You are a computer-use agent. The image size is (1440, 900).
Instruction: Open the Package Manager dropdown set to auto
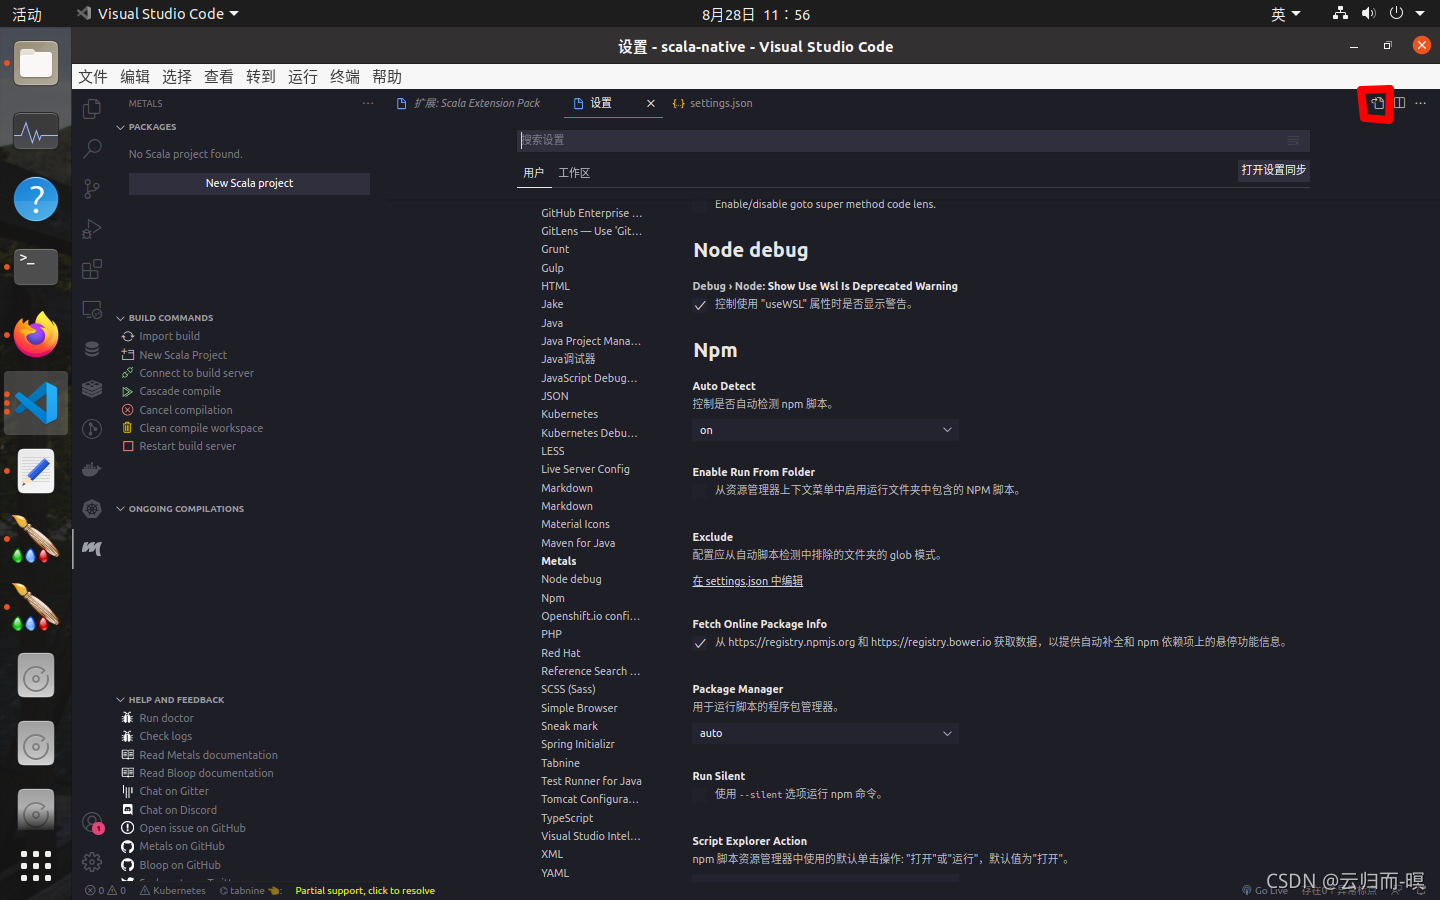click(824, 733)
